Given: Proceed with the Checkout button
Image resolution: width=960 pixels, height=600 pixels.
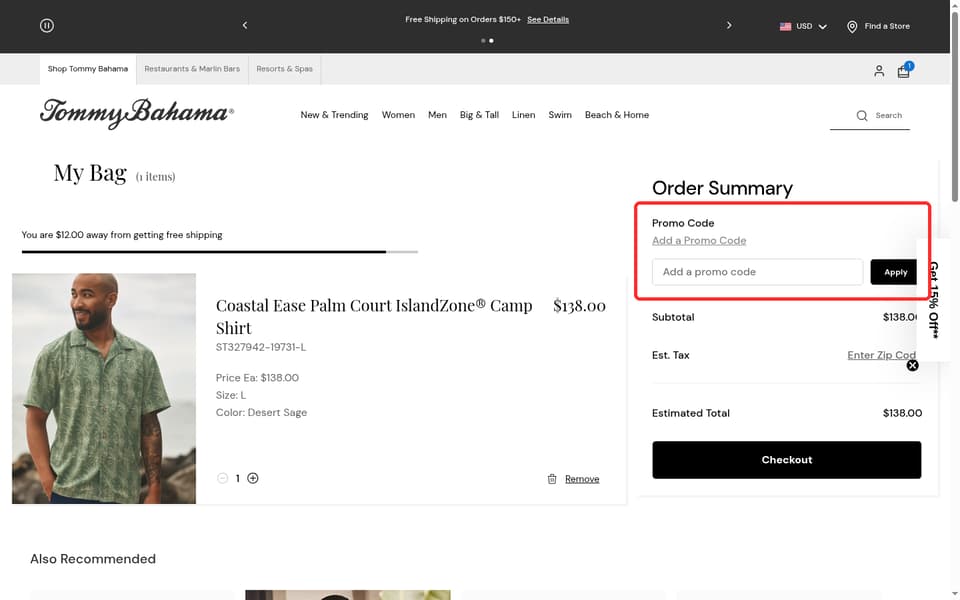Looking at the screenshot, I should (786, 460).
